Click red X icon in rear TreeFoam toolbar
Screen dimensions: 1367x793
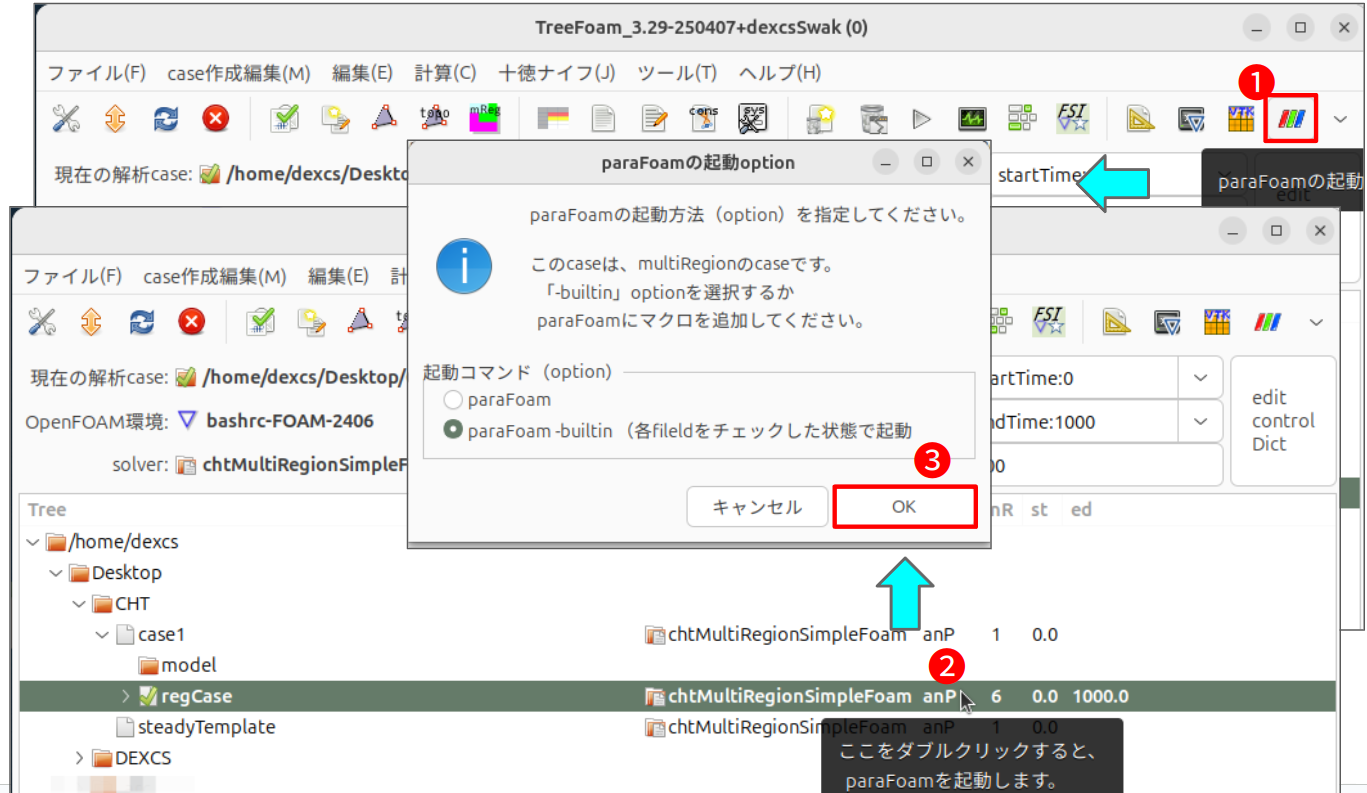pyautogui.click(x=215, y=120)
